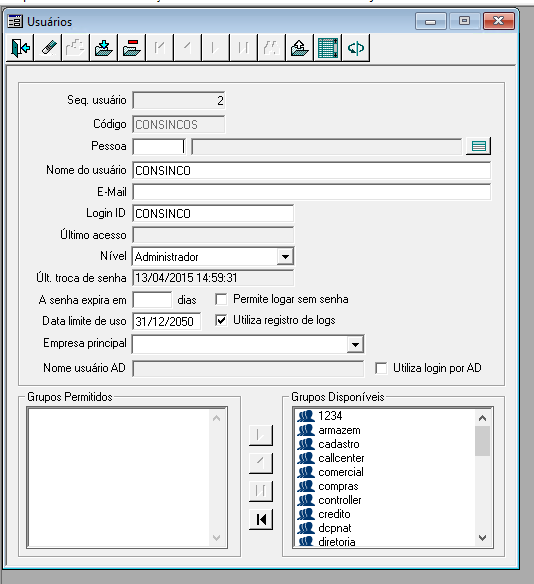Screen dimensions: 534x584
Task: Go to last record toolbar arrow
Action: 244,48
